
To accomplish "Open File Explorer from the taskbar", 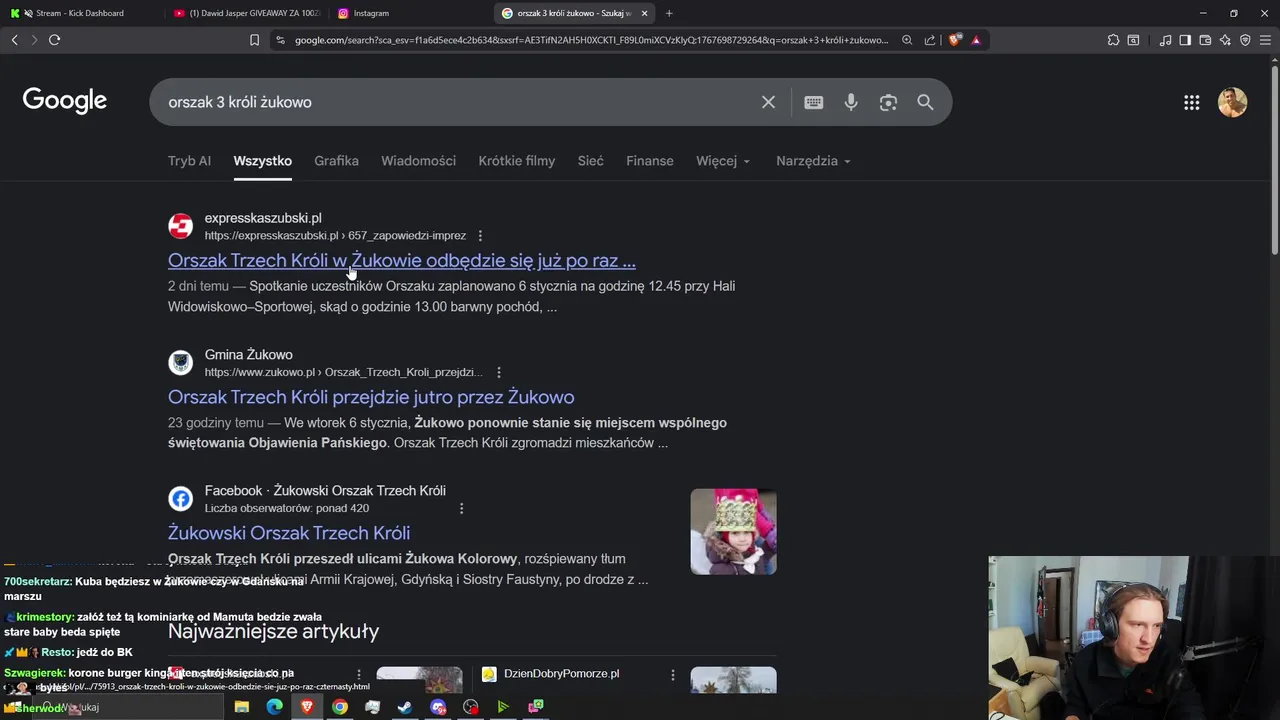I will point(242,707).
